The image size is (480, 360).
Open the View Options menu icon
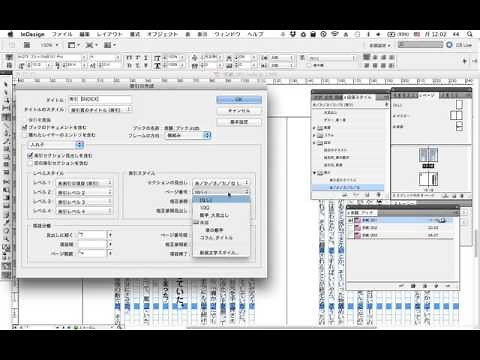click(73, 45)
